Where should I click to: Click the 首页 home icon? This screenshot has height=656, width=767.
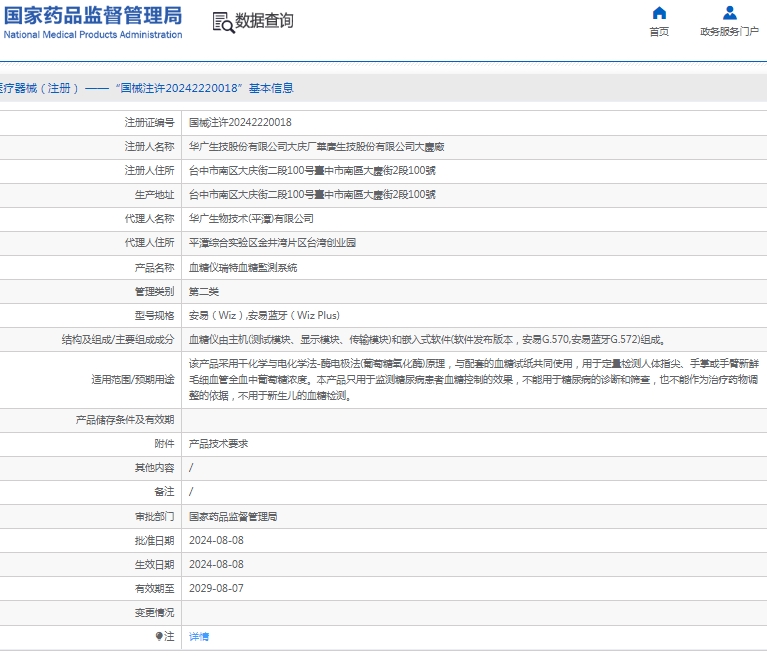coord(659,13)
